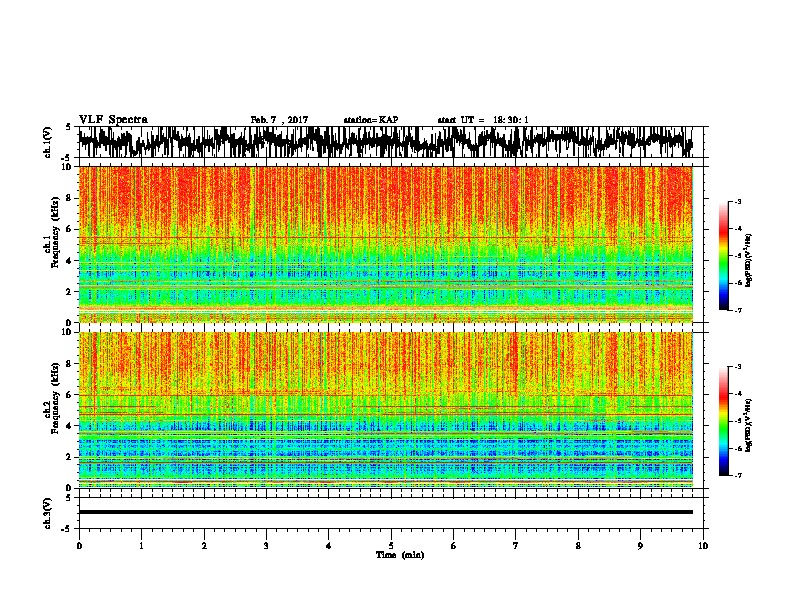This screenshot has height=612, width=792.
Task: Click inside the ch.1 spectrogram panel
Action: pyautogui.click(x=386, y=244)
